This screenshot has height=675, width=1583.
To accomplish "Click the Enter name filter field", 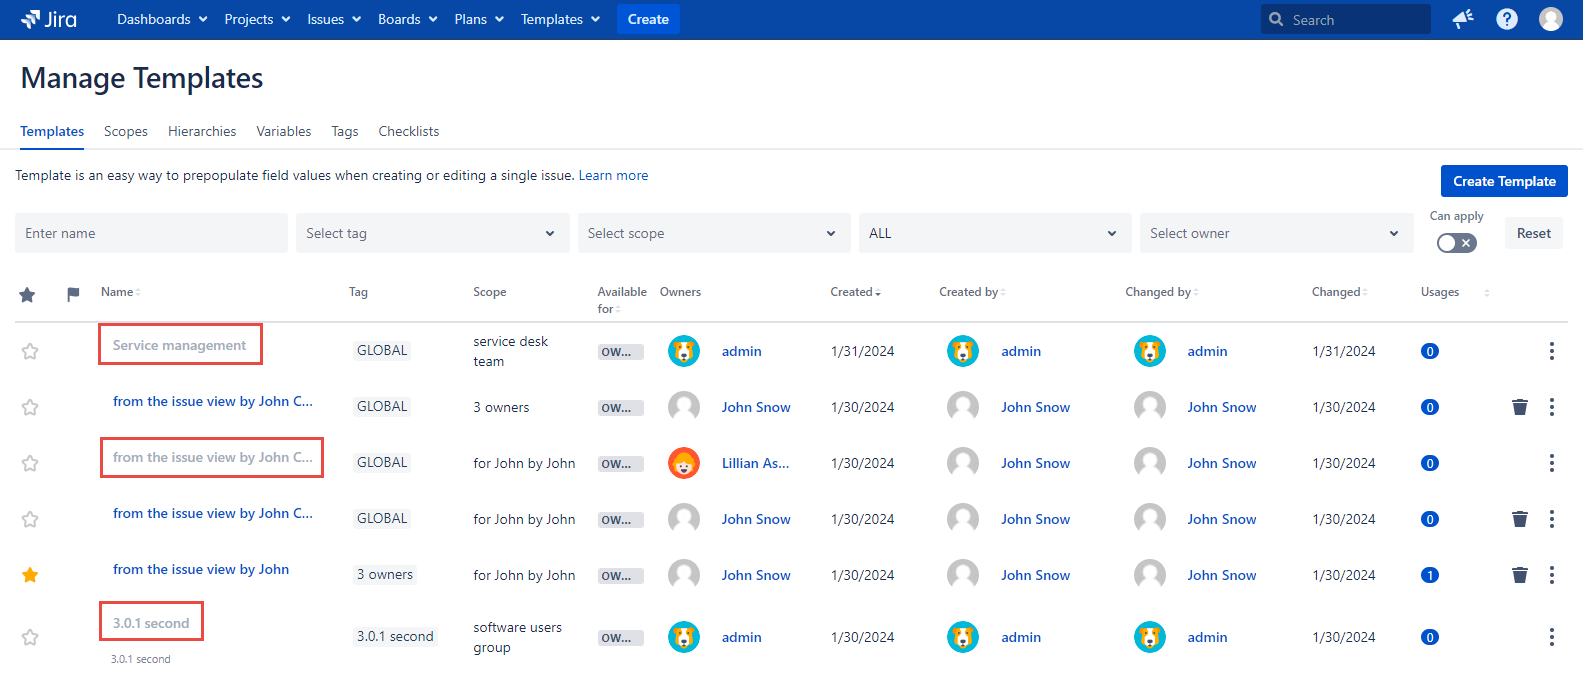I will click(151, 233).
